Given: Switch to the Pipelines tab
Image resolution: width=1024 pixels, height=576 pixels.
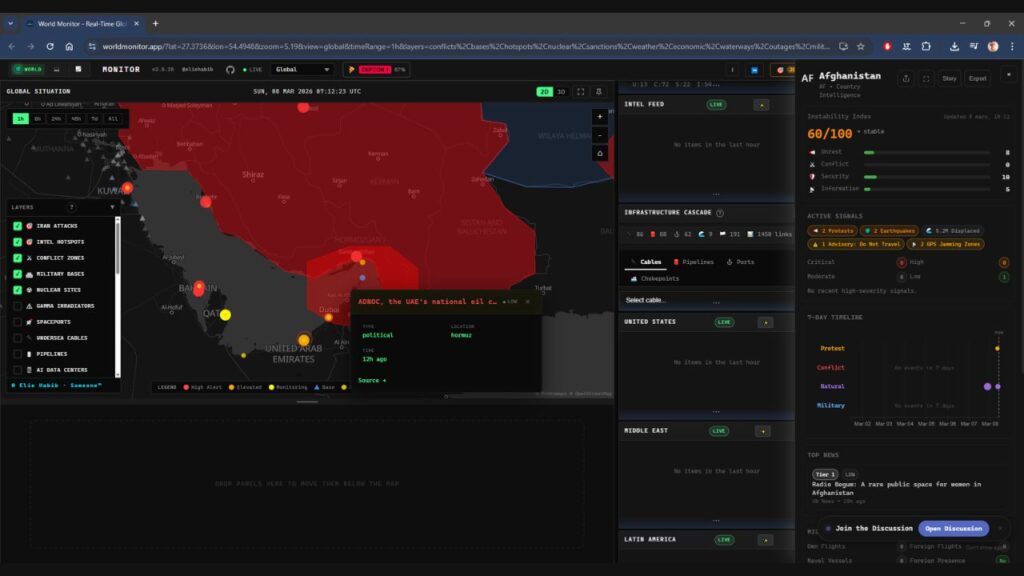Looking at the screenshot, I should click(693, 262).
